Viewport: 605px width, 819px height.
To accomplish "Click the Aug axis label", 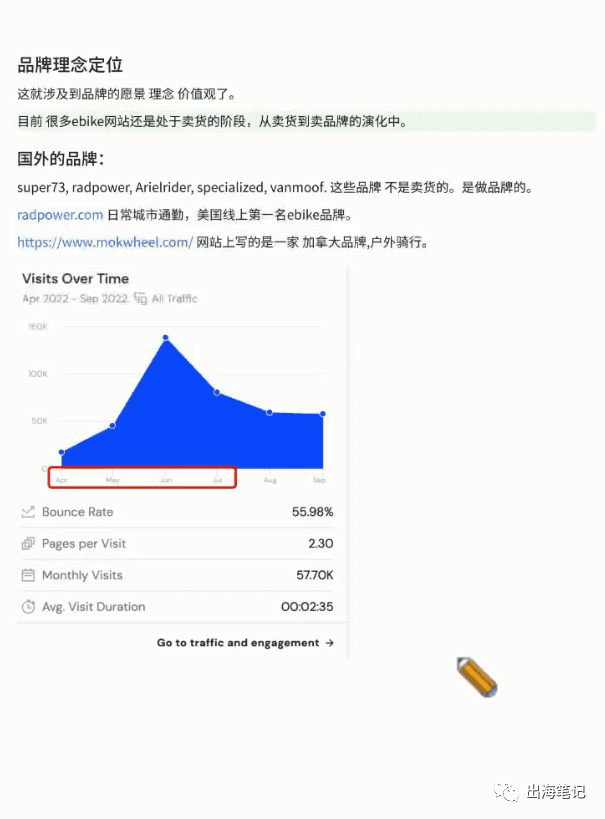I will tap(270, 480).
